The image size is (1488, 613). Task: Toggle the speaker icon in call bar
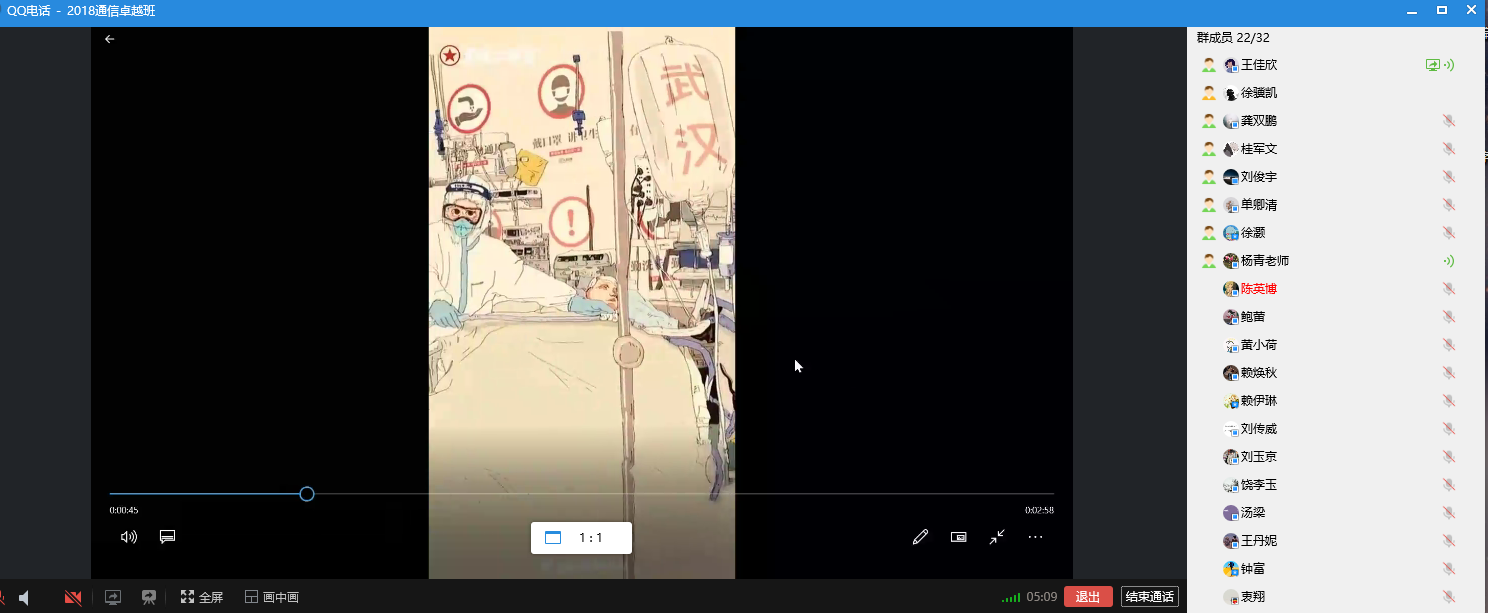(x=24, y=597)
